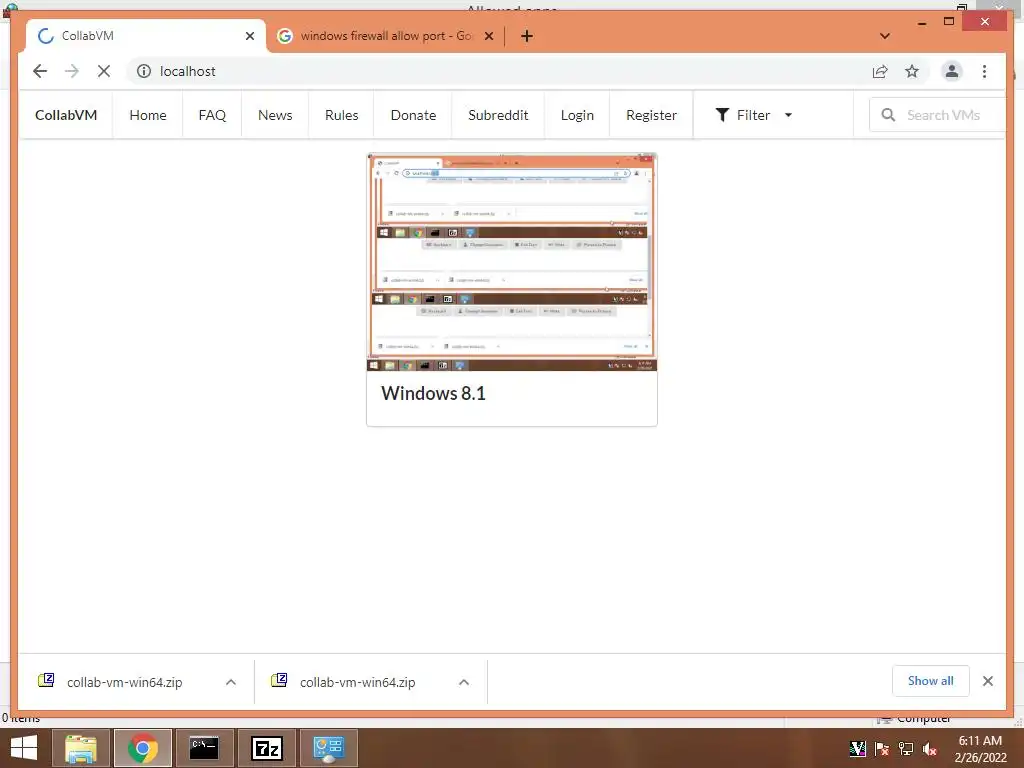
Task: Click the muted volume tray icon
Action: (930, 749)
